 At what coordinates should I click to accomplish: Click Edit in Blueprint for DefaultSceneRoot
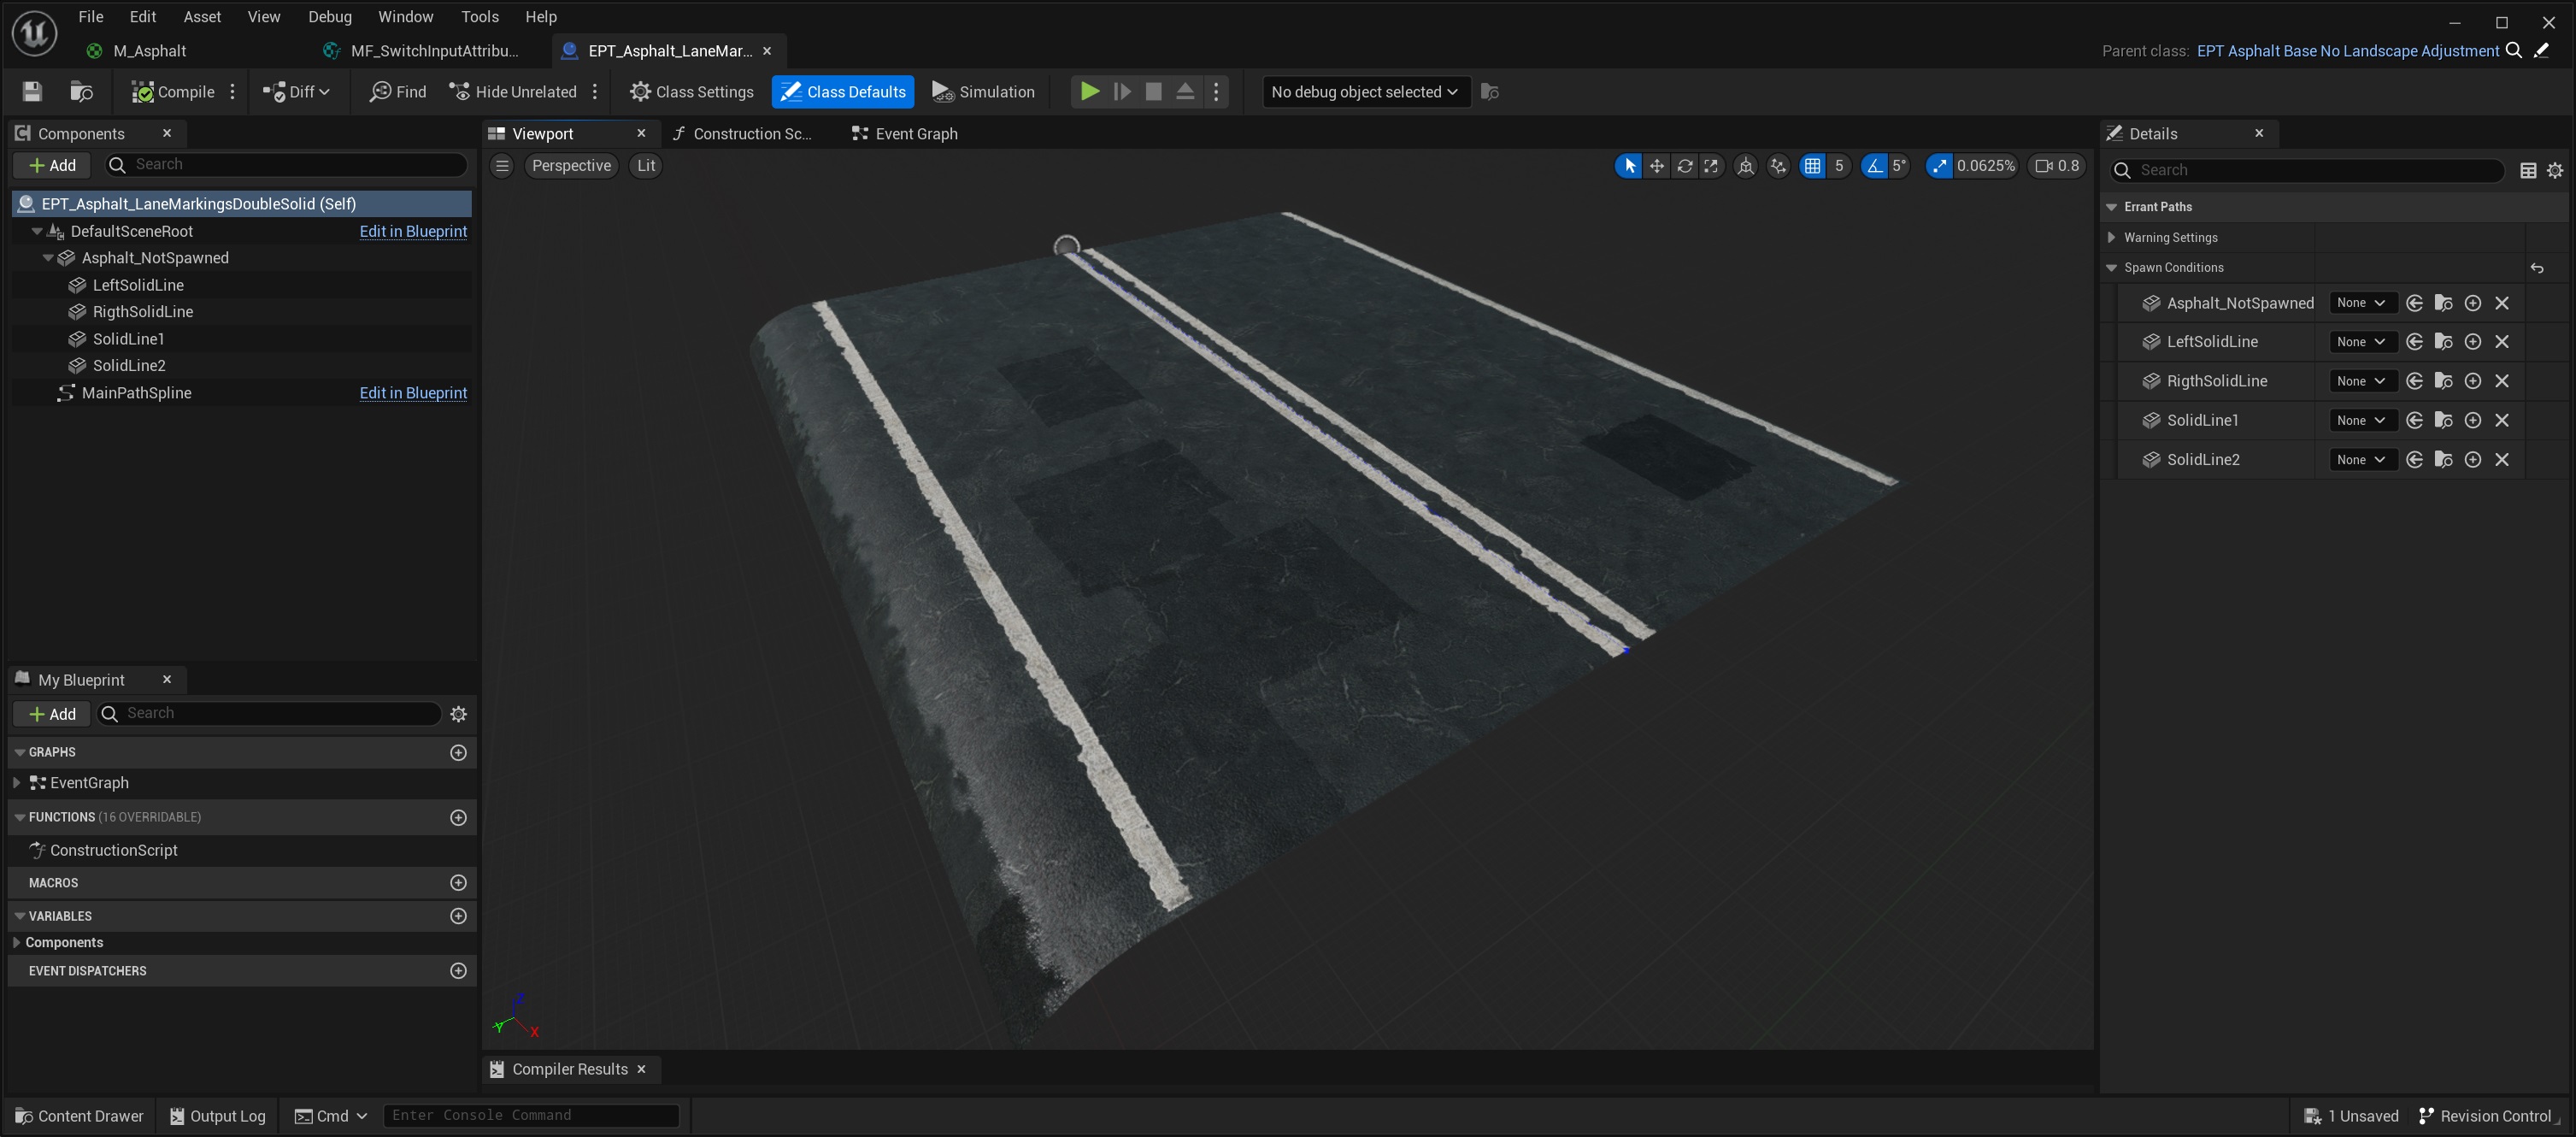pyautogui.click(x=413, y=231)
